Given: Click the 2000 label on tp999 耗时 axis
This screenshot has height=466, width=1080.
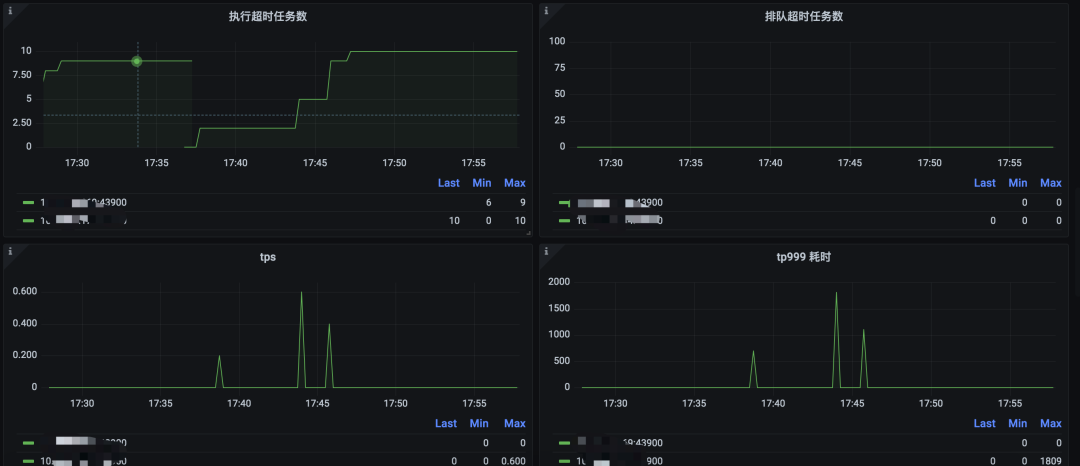Looking at the screenshot, I should (x=560, y=282).
